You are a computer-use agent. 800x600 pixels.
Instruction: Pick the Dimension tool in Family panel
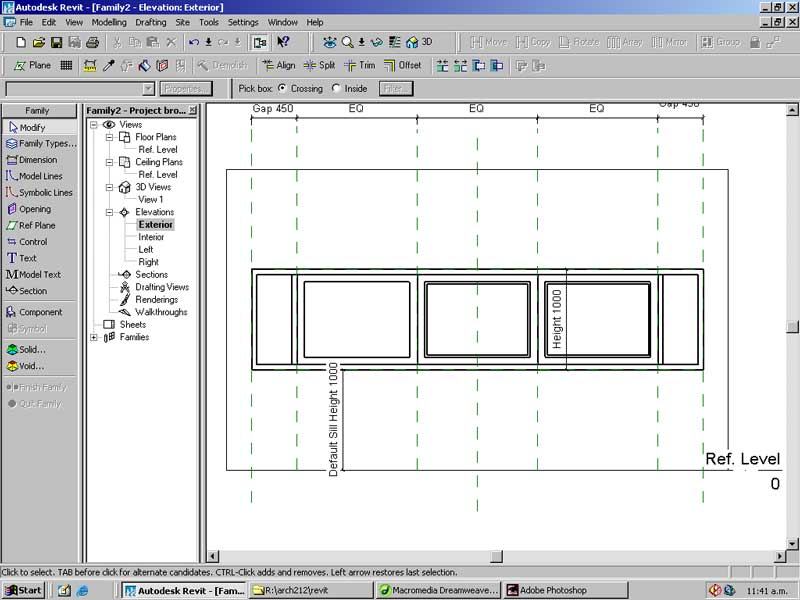point(37,160)
